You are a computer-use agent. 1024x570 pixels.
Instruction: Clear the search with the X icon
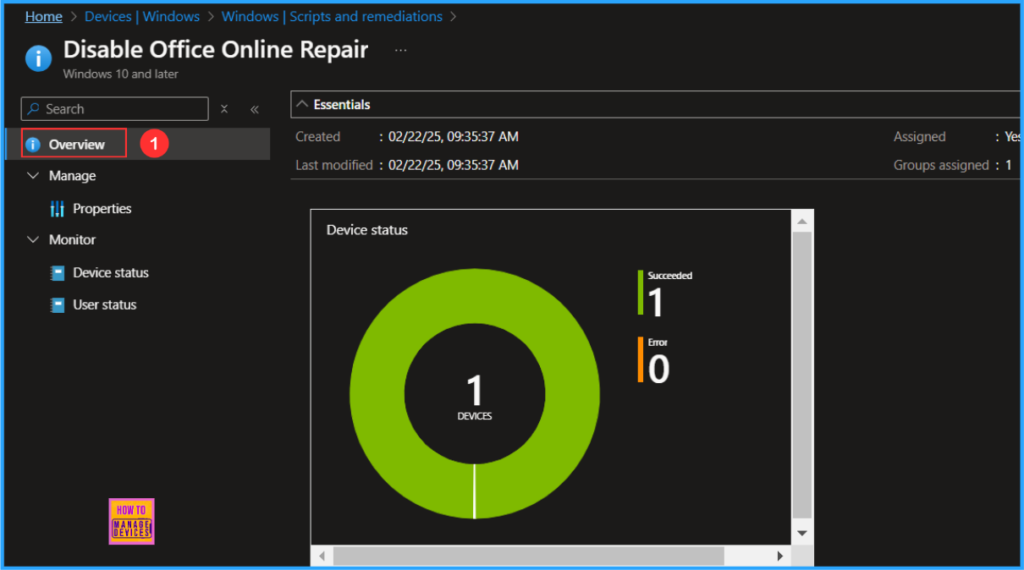pyautogui.click(x=224, y=109)
